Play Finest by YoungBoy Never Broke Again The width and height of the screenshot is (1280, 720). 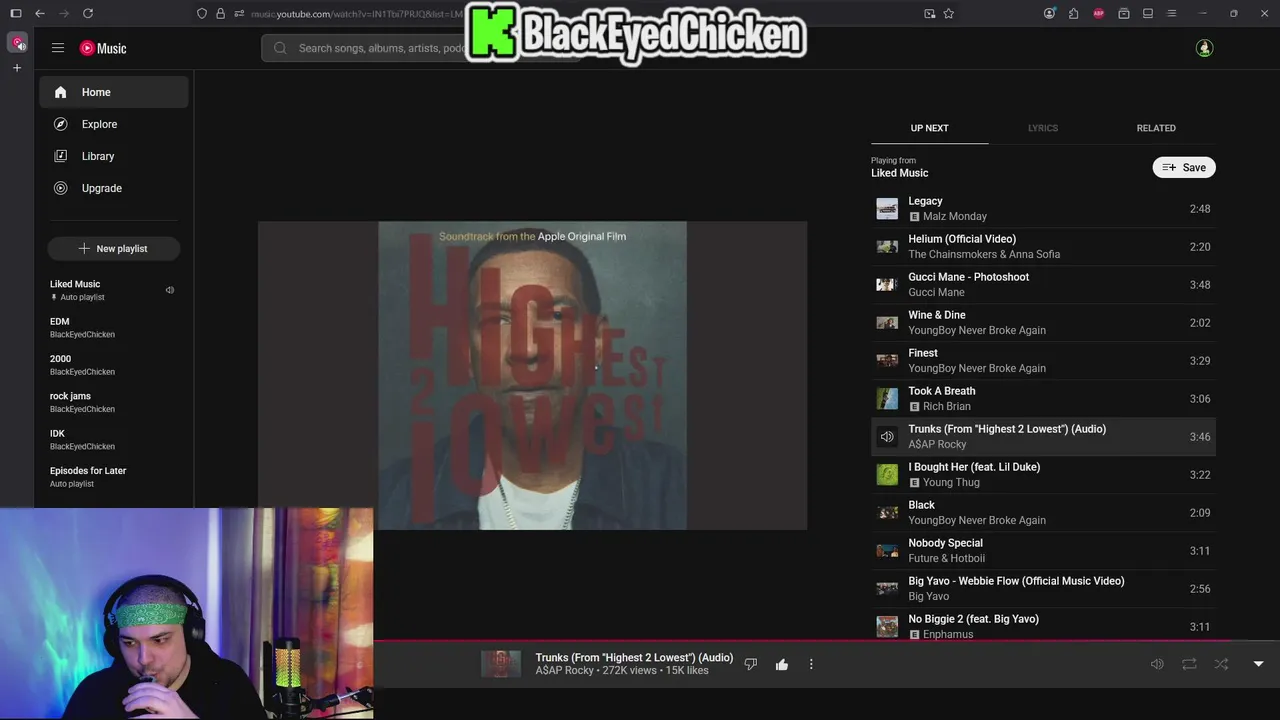1043,360
